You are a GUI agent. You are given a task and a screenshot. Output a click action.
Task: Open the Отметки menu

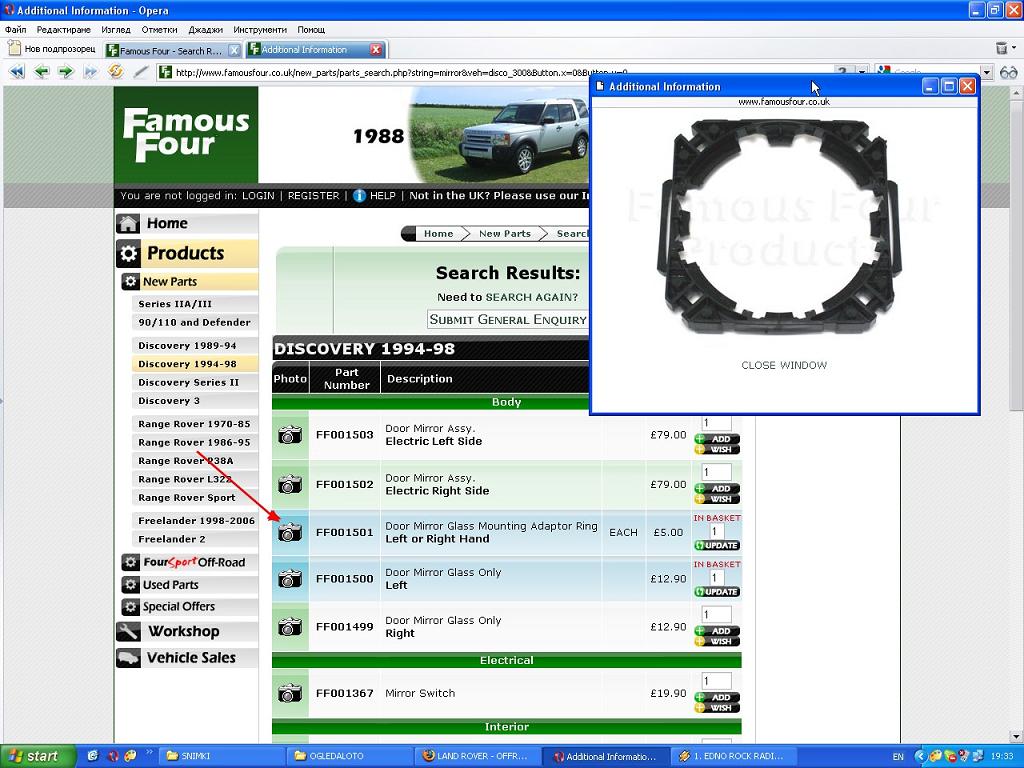[x=159, y=29]
